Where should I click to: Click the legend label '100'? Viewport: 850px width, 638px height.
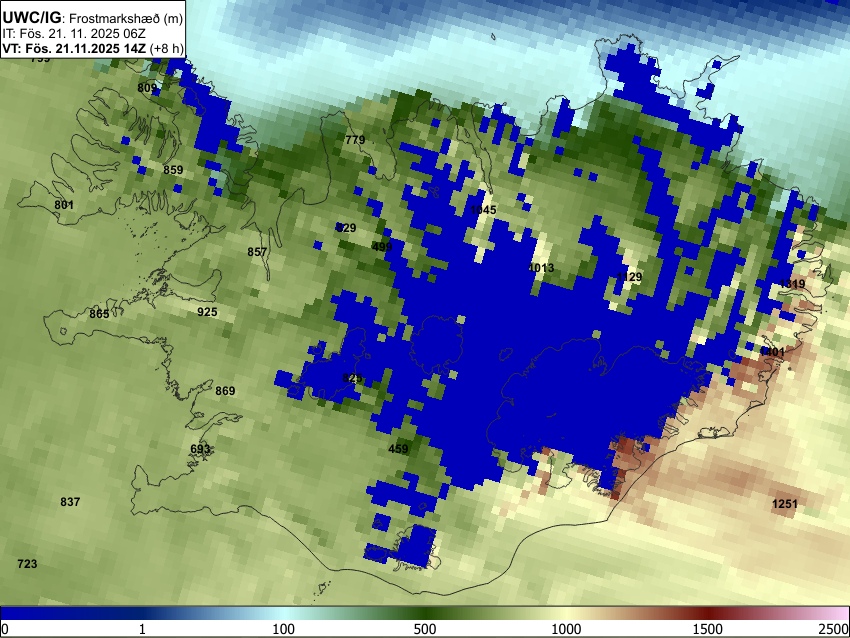pyautogui.click(x=284, y=629)
